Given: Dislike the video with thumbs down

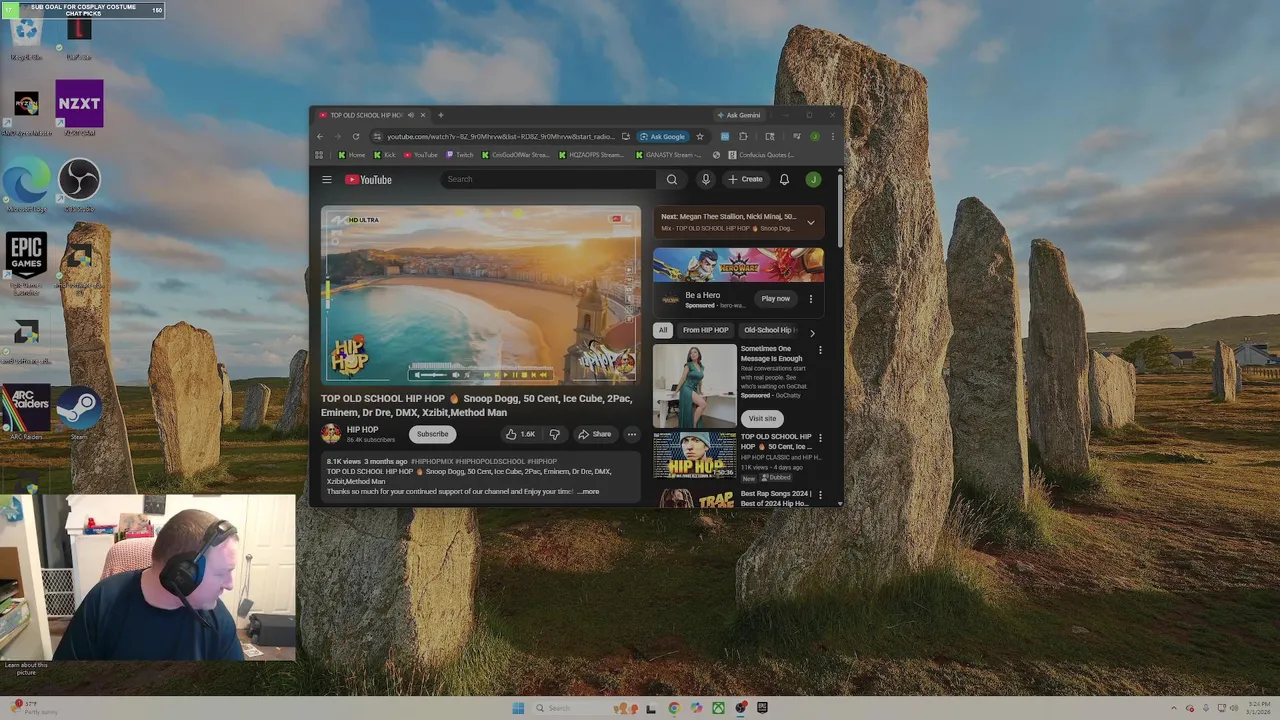Looking at the screenshot, I should click(554, 434).
